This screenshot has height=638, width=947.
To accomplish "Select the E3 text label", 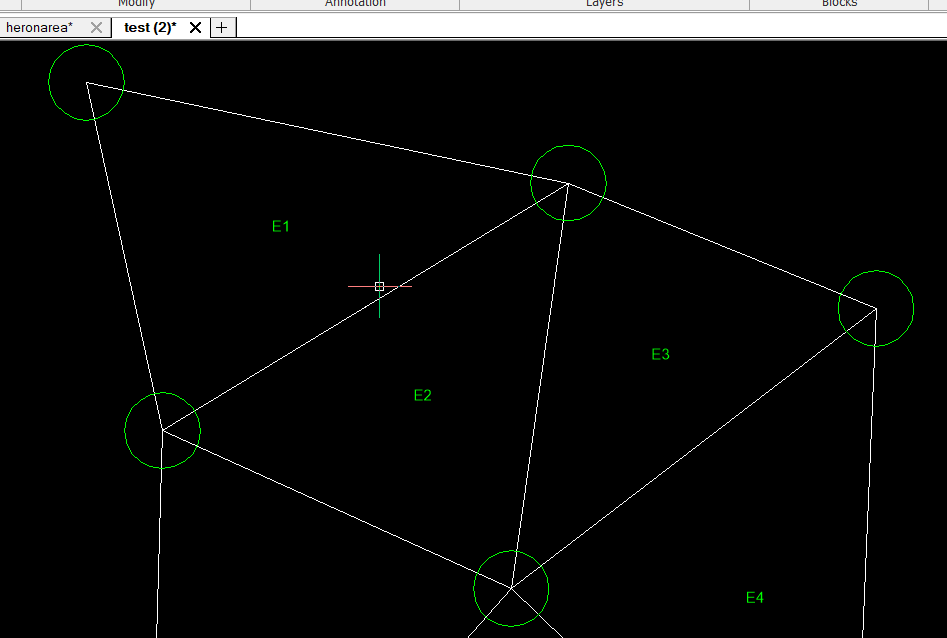I will (x=661, y=355).
